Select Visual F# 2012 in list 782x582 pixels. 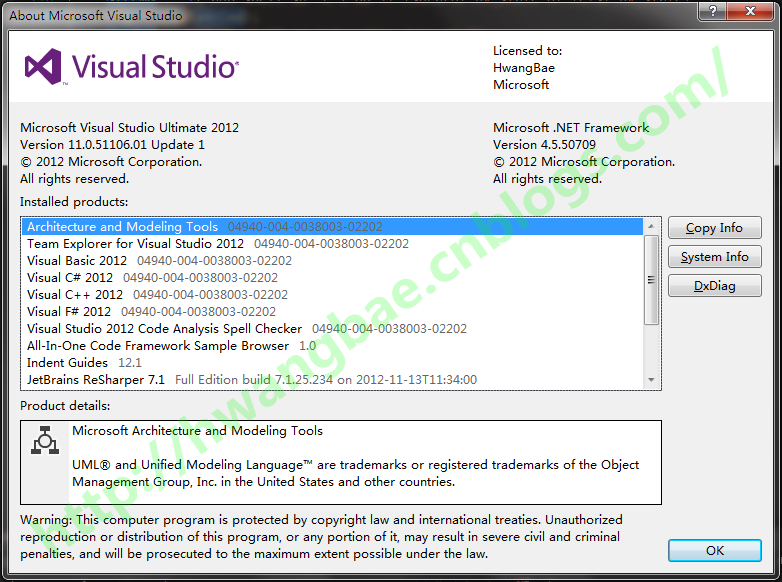tap(333, 311)
